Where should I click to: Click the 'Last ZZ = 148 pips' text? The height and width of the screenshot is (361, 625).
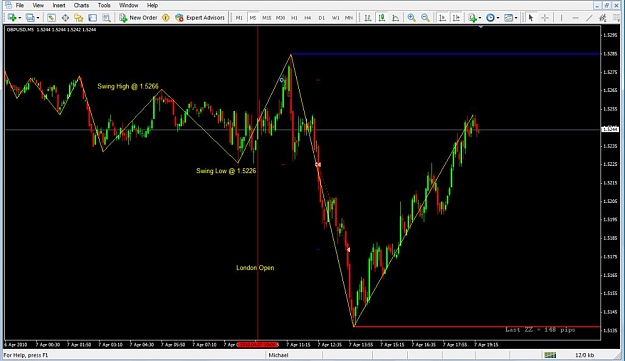tap(540, 330)
